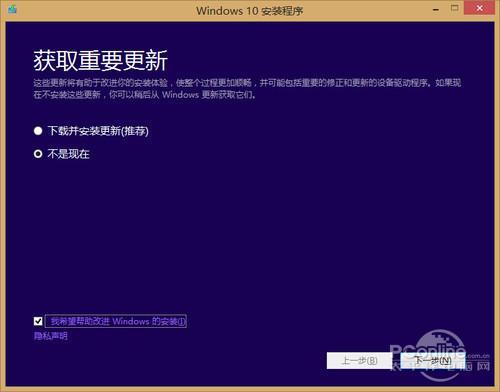Click the "获取重要更新" heading text
This screenshot has width=500, height=392.
[x=100, y=61]
